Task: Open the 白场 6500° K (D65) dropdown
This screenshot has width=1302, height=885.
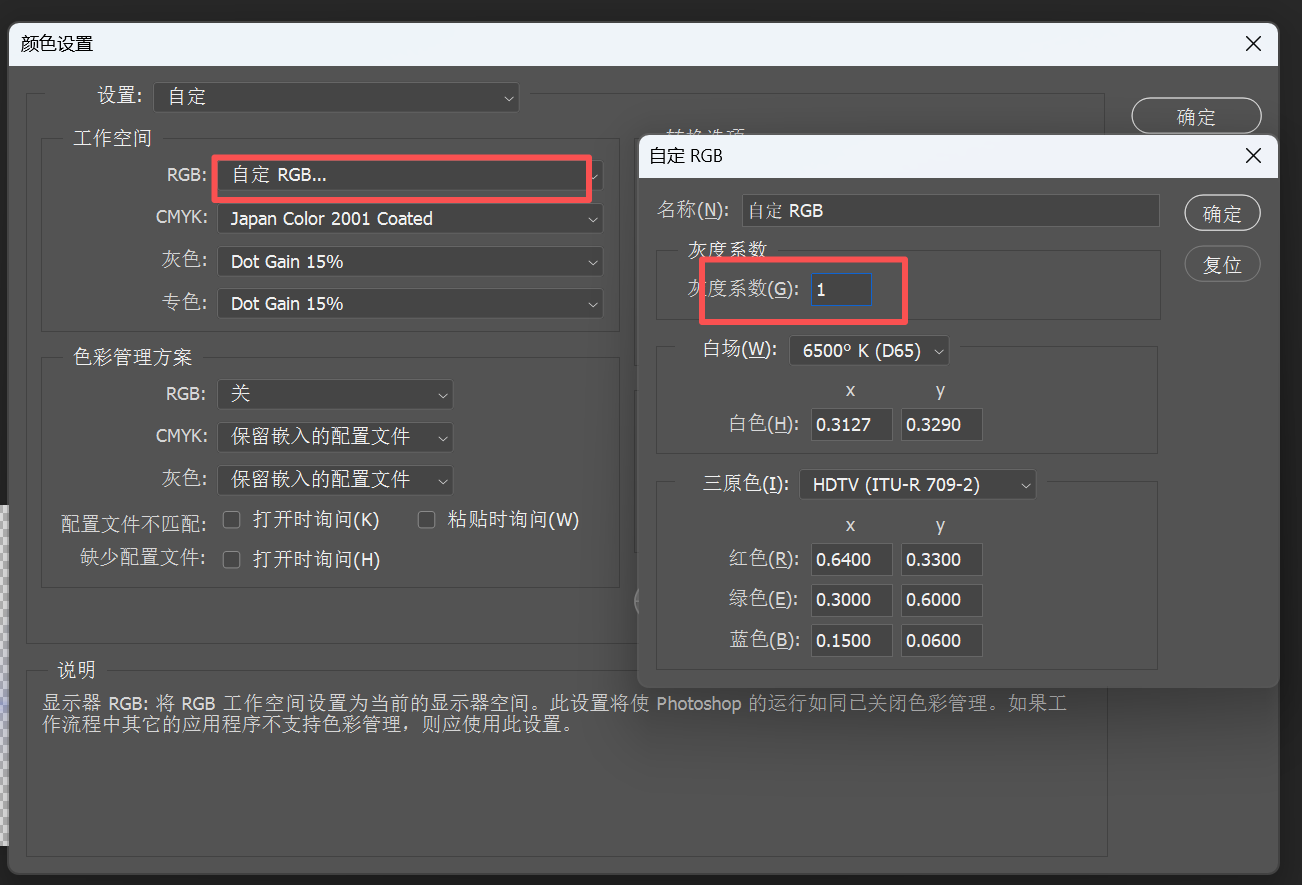Action: pyautogui.click(x=868, y=351)
